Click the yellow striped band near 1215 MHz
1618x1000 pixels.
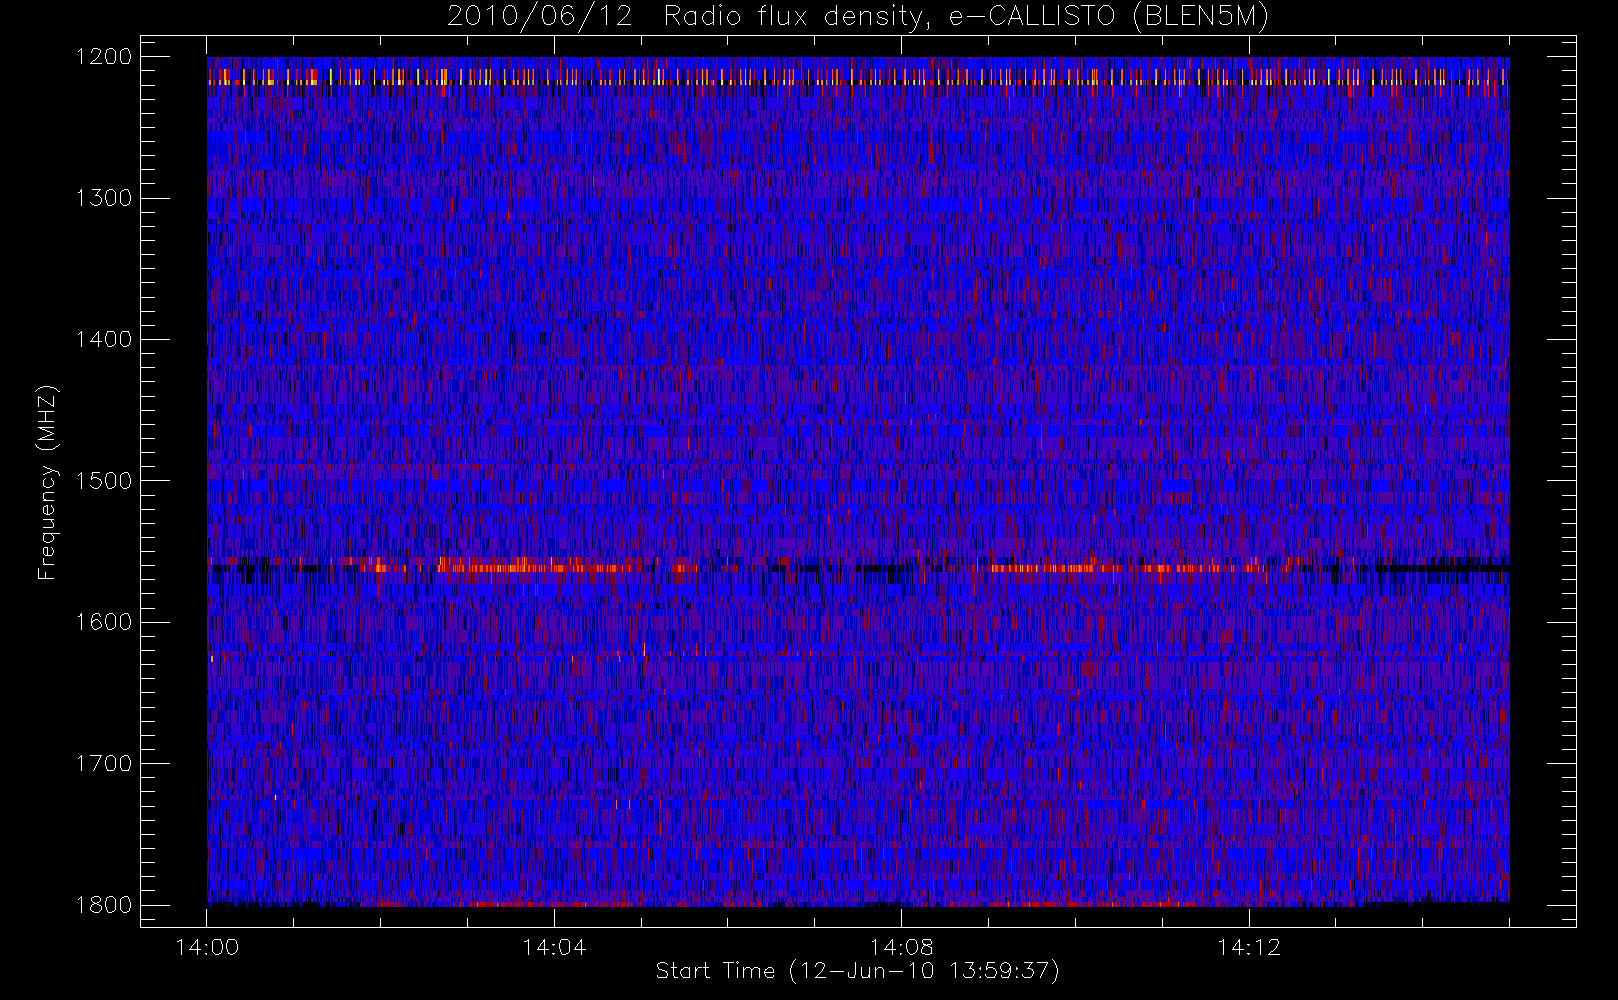(x=858, y=77)
